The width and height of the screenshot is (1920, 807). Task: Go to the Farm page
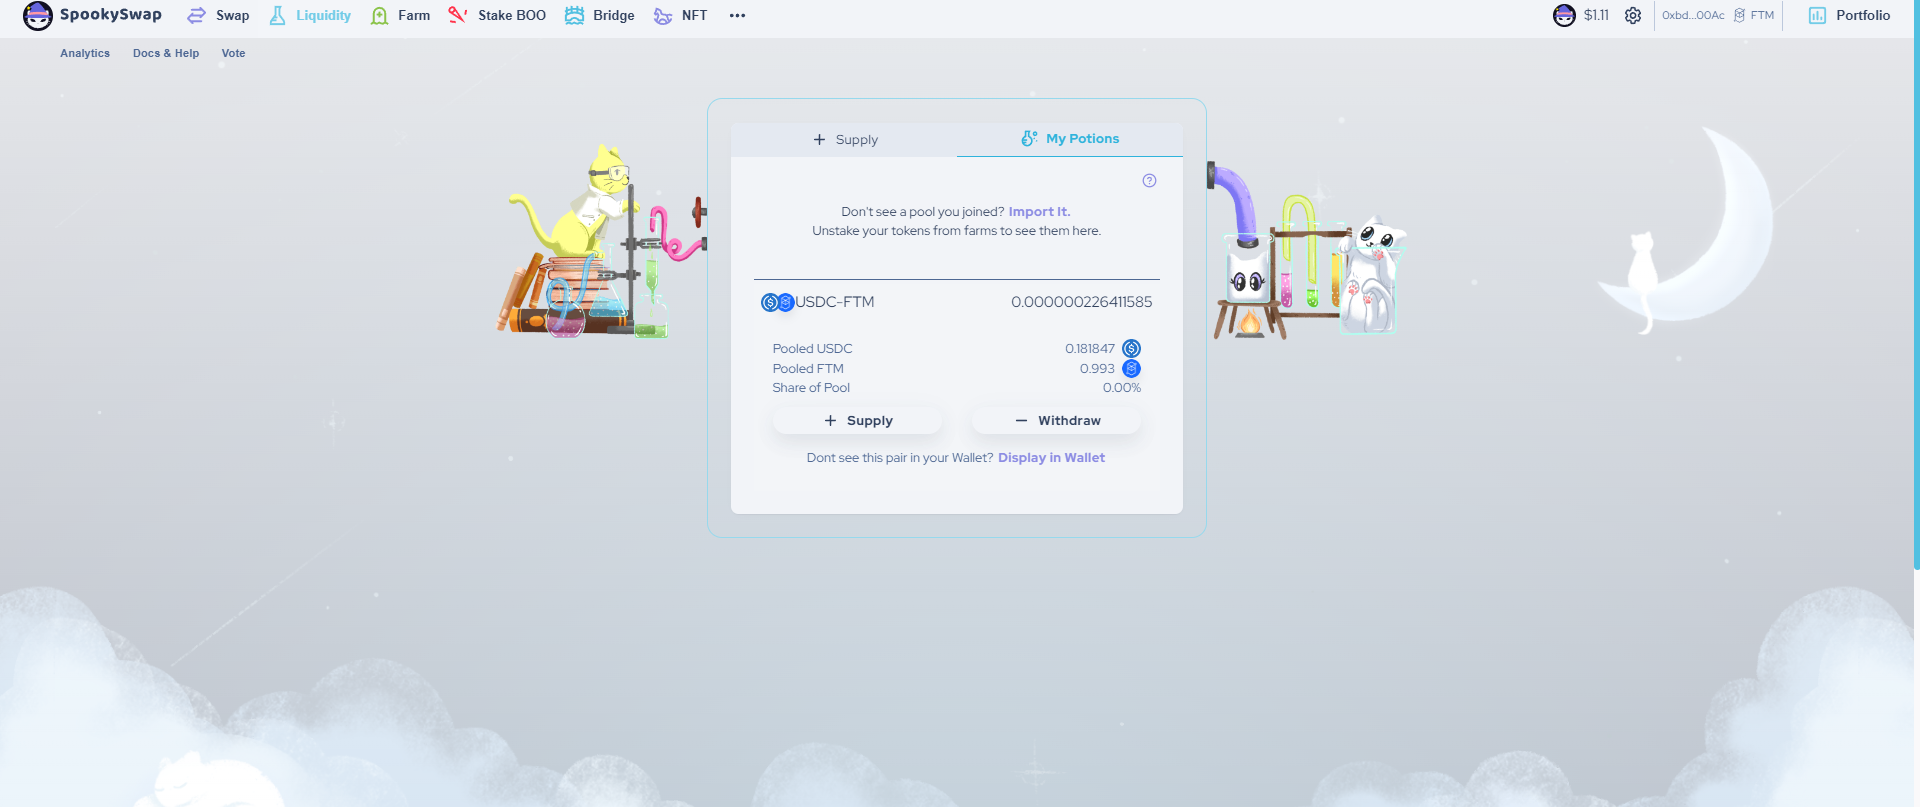pos(400,15)
